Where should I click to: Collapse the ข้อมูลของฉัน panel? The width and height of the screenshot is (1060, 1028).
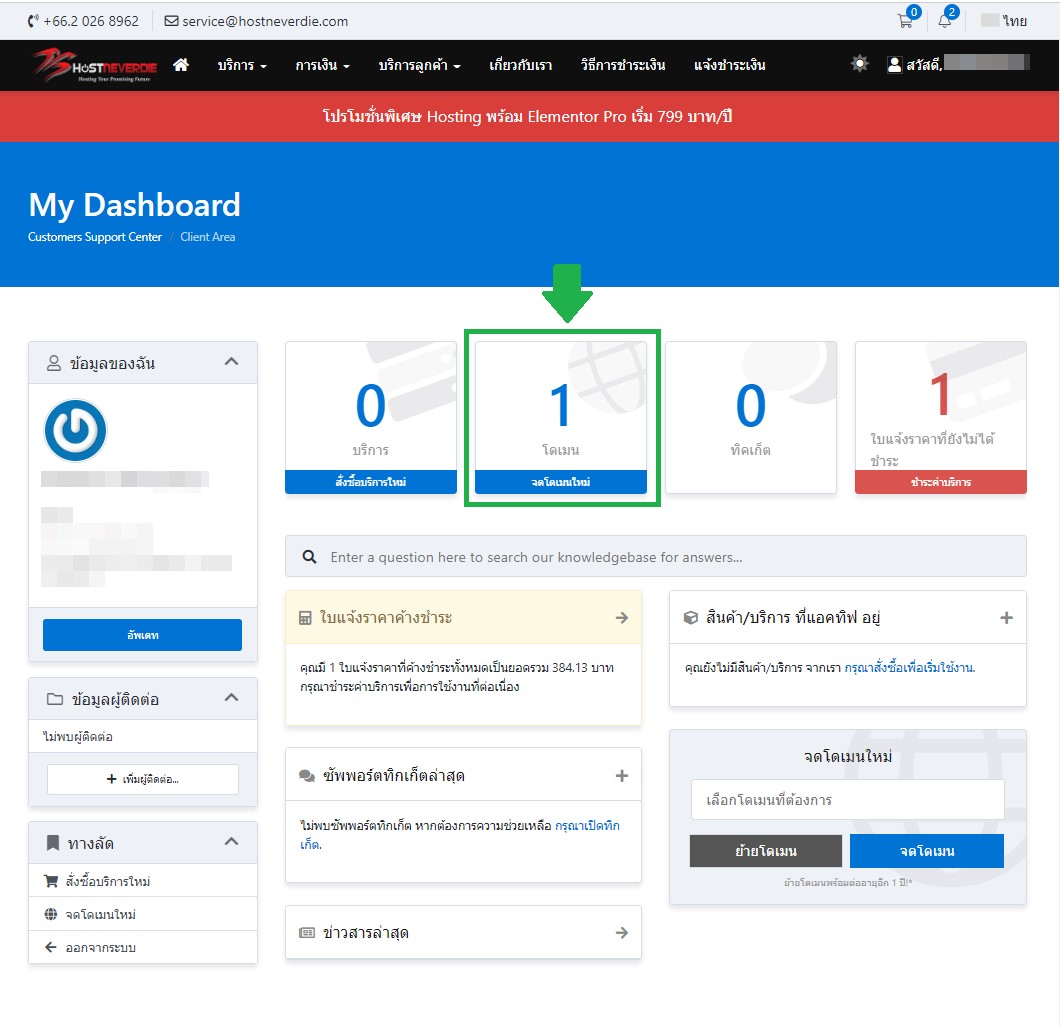pyautogui.click(x=231, y=362)
